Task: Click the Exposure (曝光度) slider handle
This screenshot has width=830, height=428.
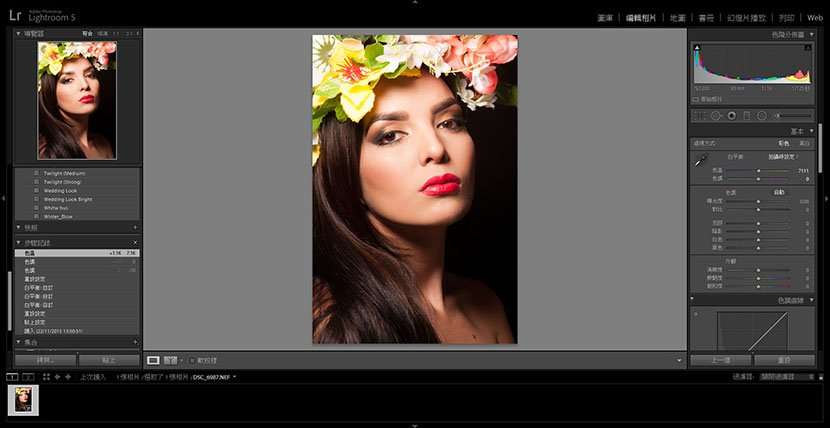Action: point(758,202)
